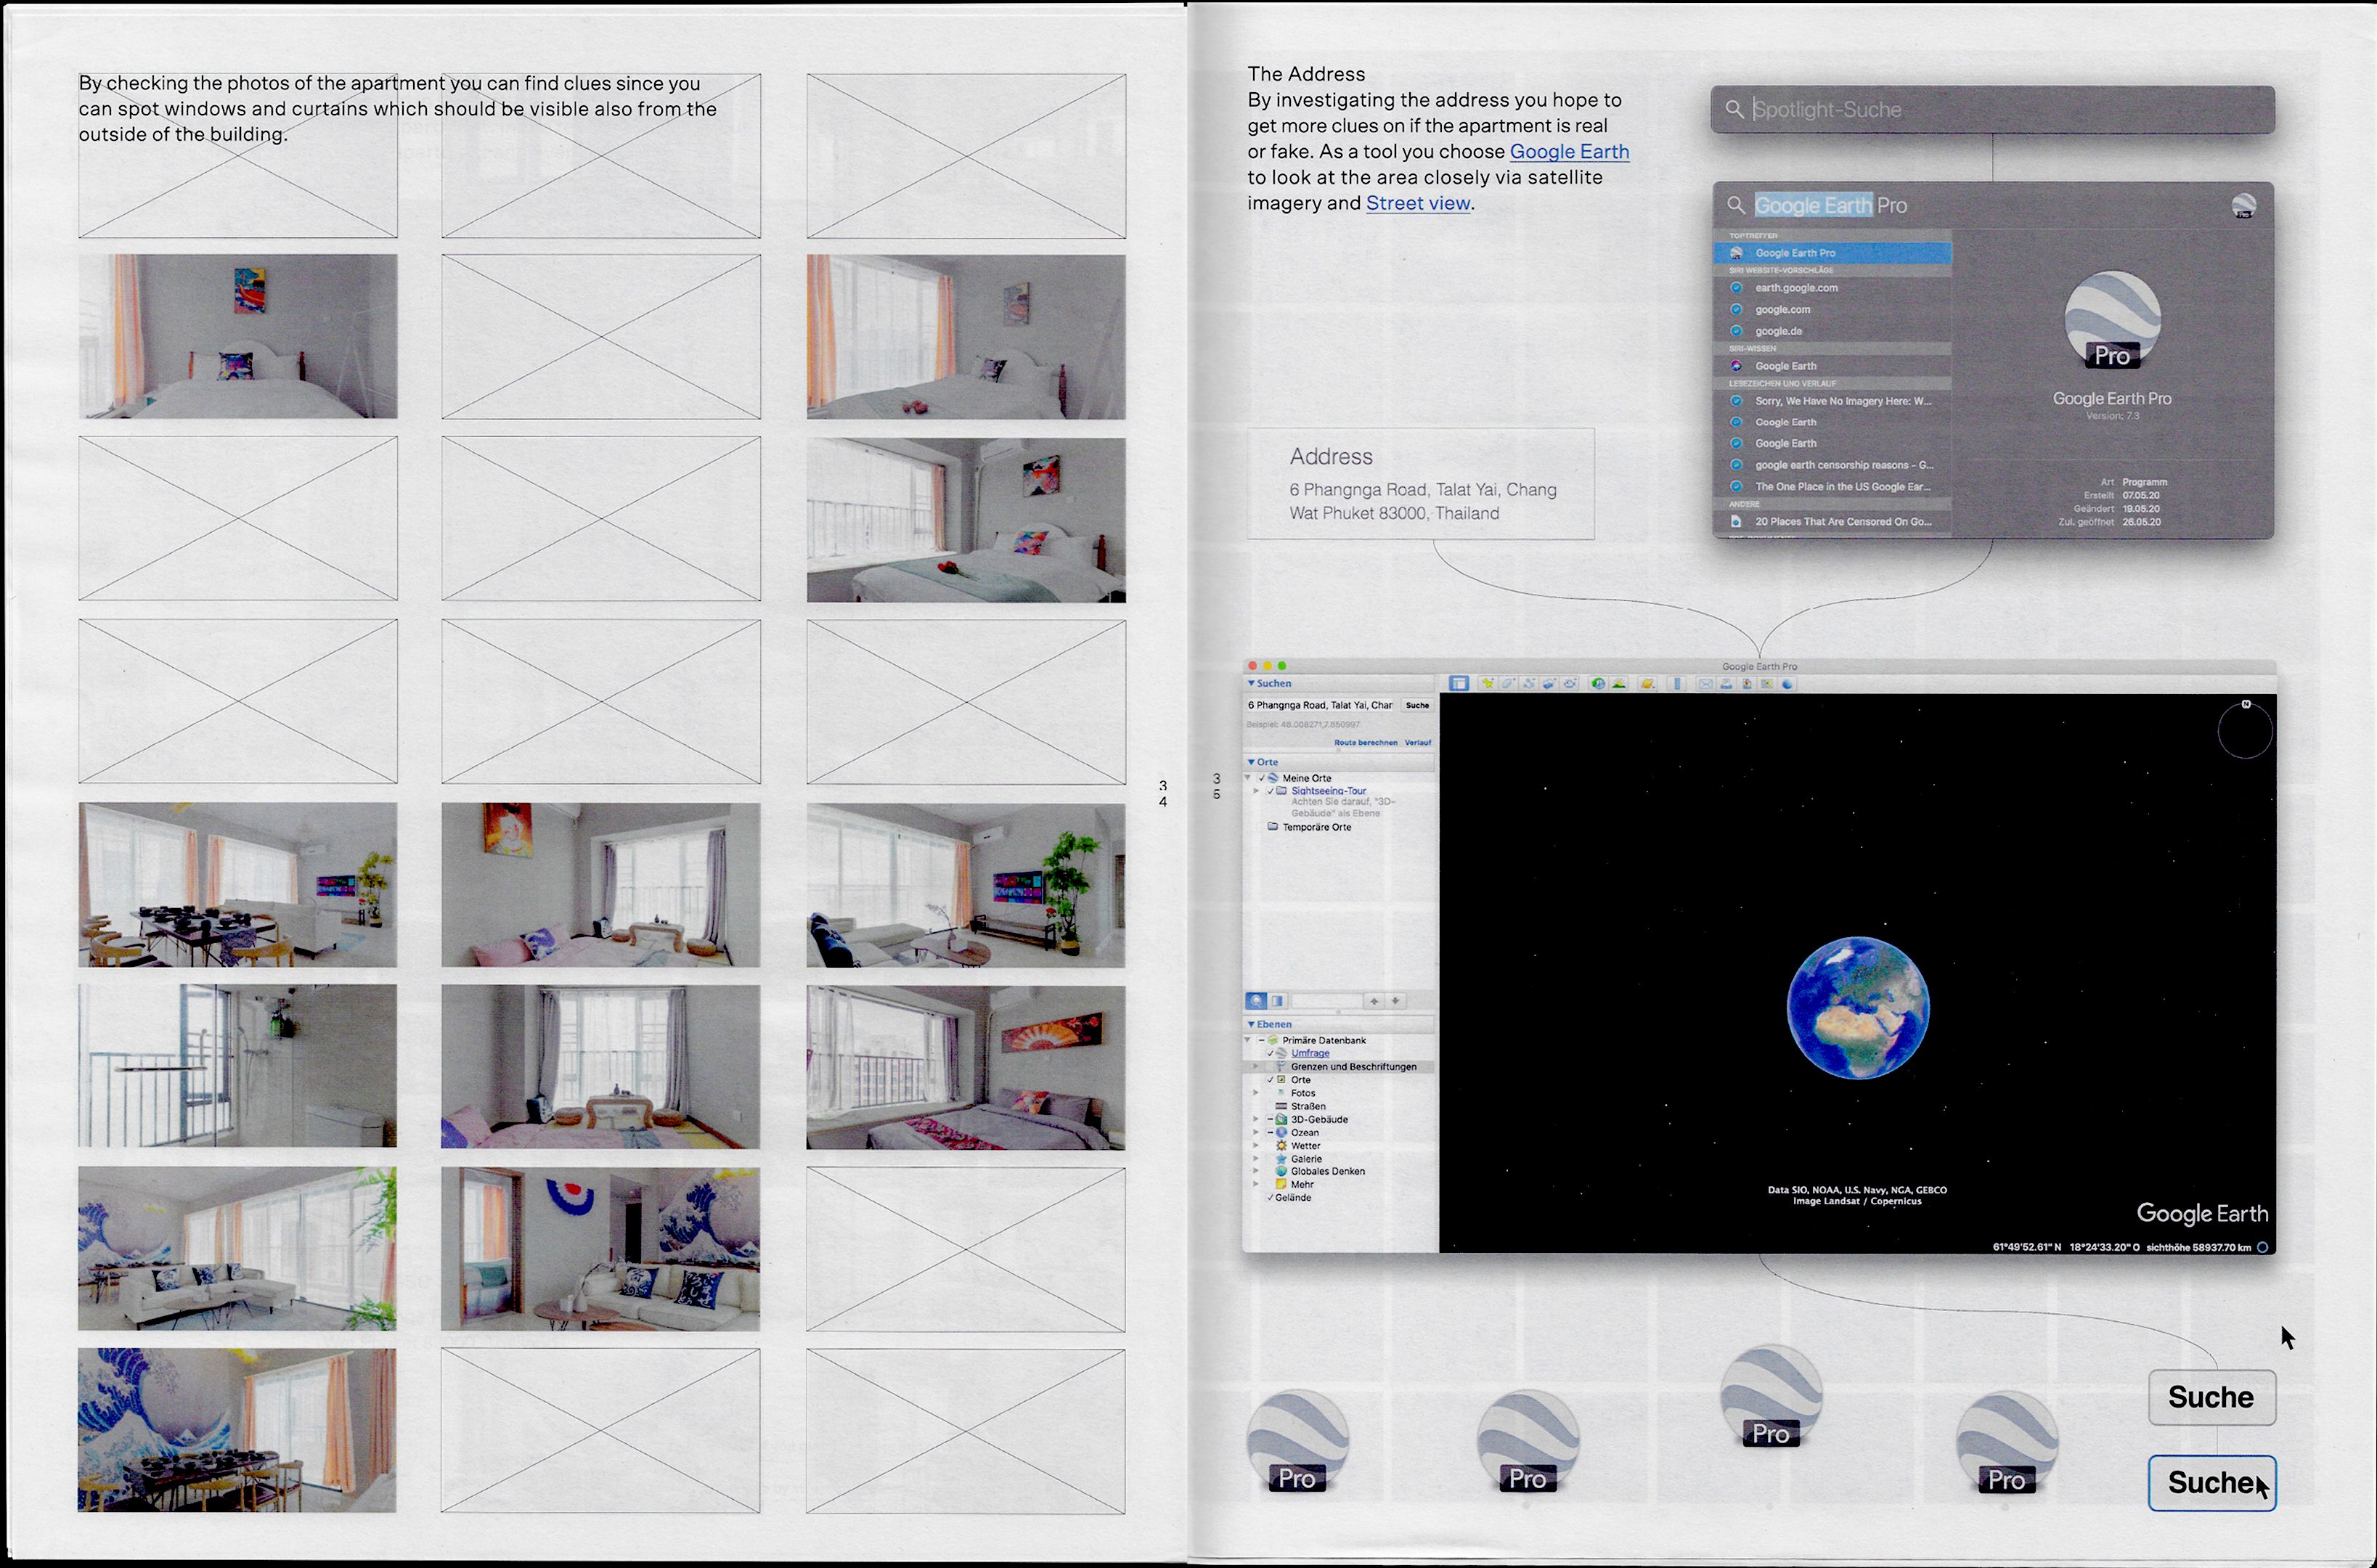The width and height of the screenshot is (2377, 1568).
Task: Expand the Wetter layer
Action: [1256, 1145]
